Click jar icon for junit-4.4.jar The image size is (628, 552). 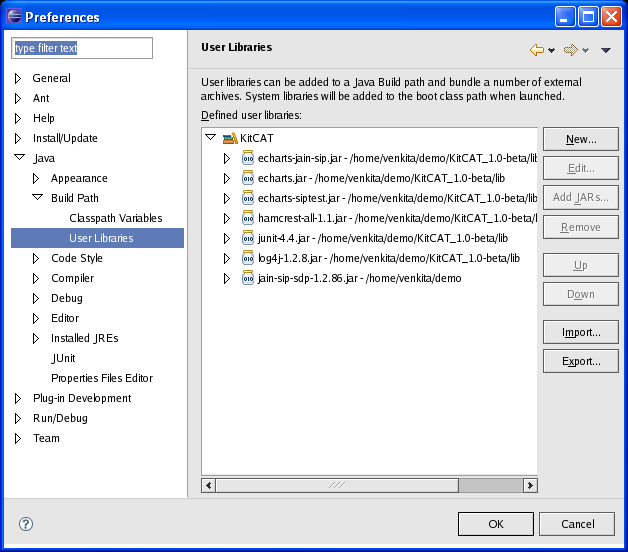248,238
